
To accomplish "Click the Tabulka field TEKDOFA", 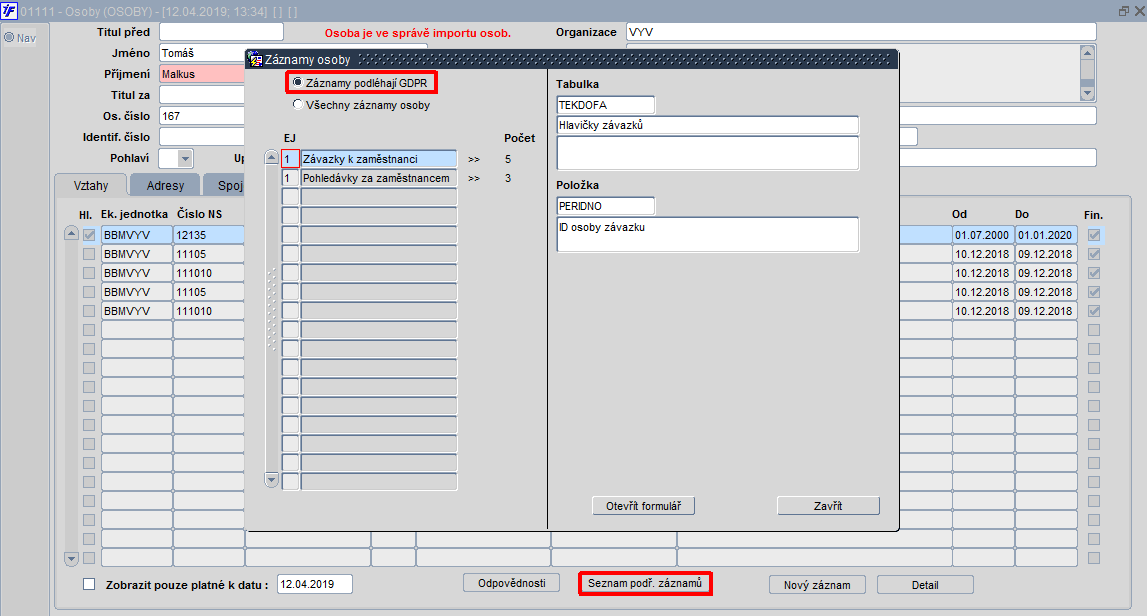I will click(x=605, y=105).
